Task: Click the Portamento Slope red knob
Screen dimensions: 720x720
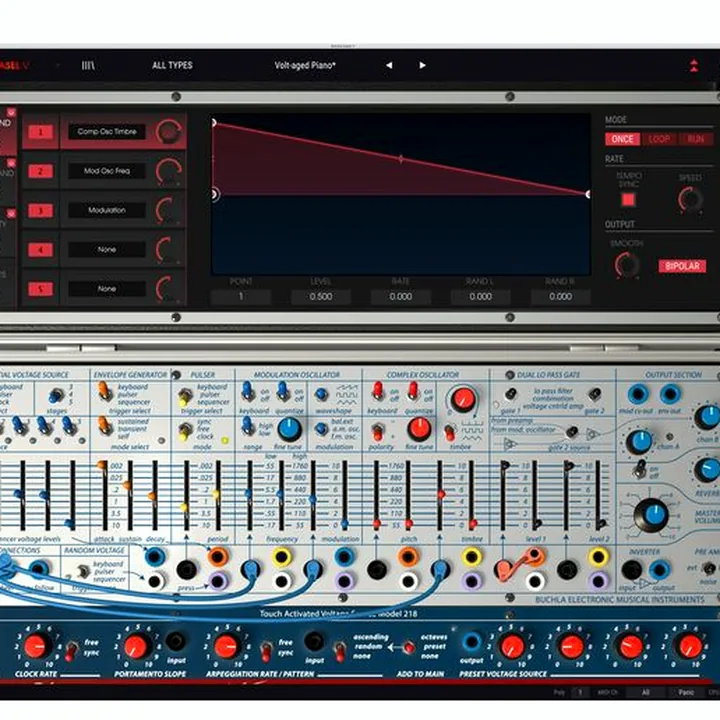Action: (x=136, y=647)
